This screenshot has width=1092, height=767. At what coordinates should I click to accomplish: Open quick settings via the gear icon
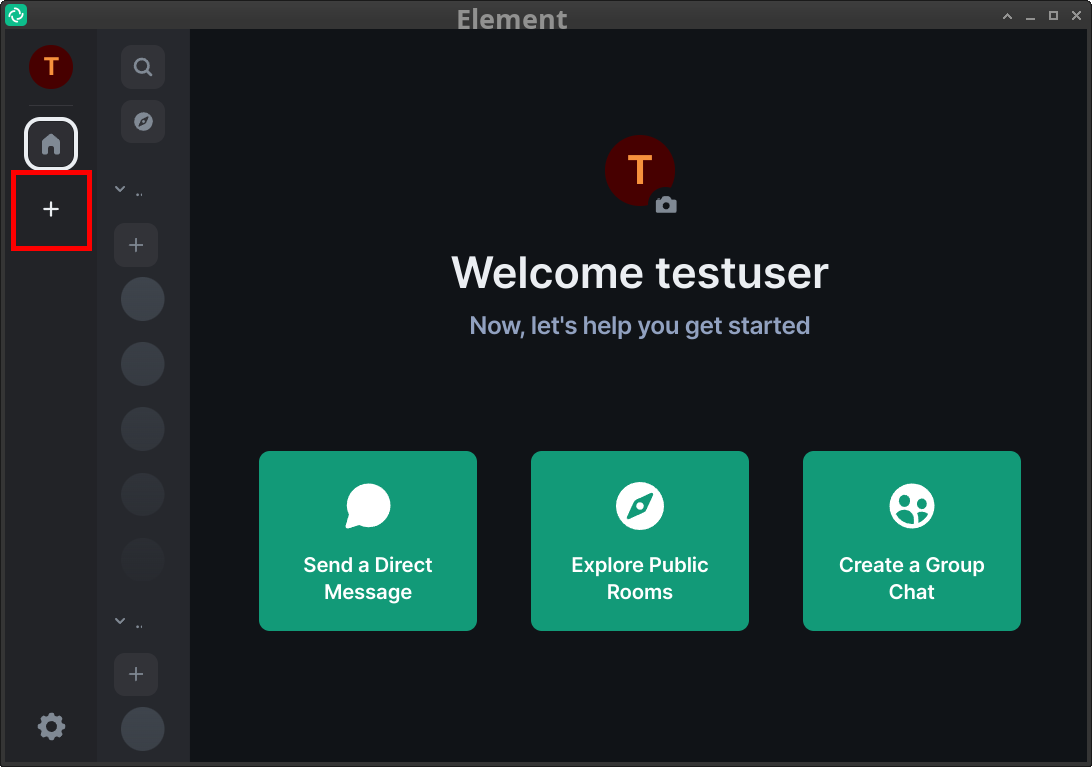(51, 726)
